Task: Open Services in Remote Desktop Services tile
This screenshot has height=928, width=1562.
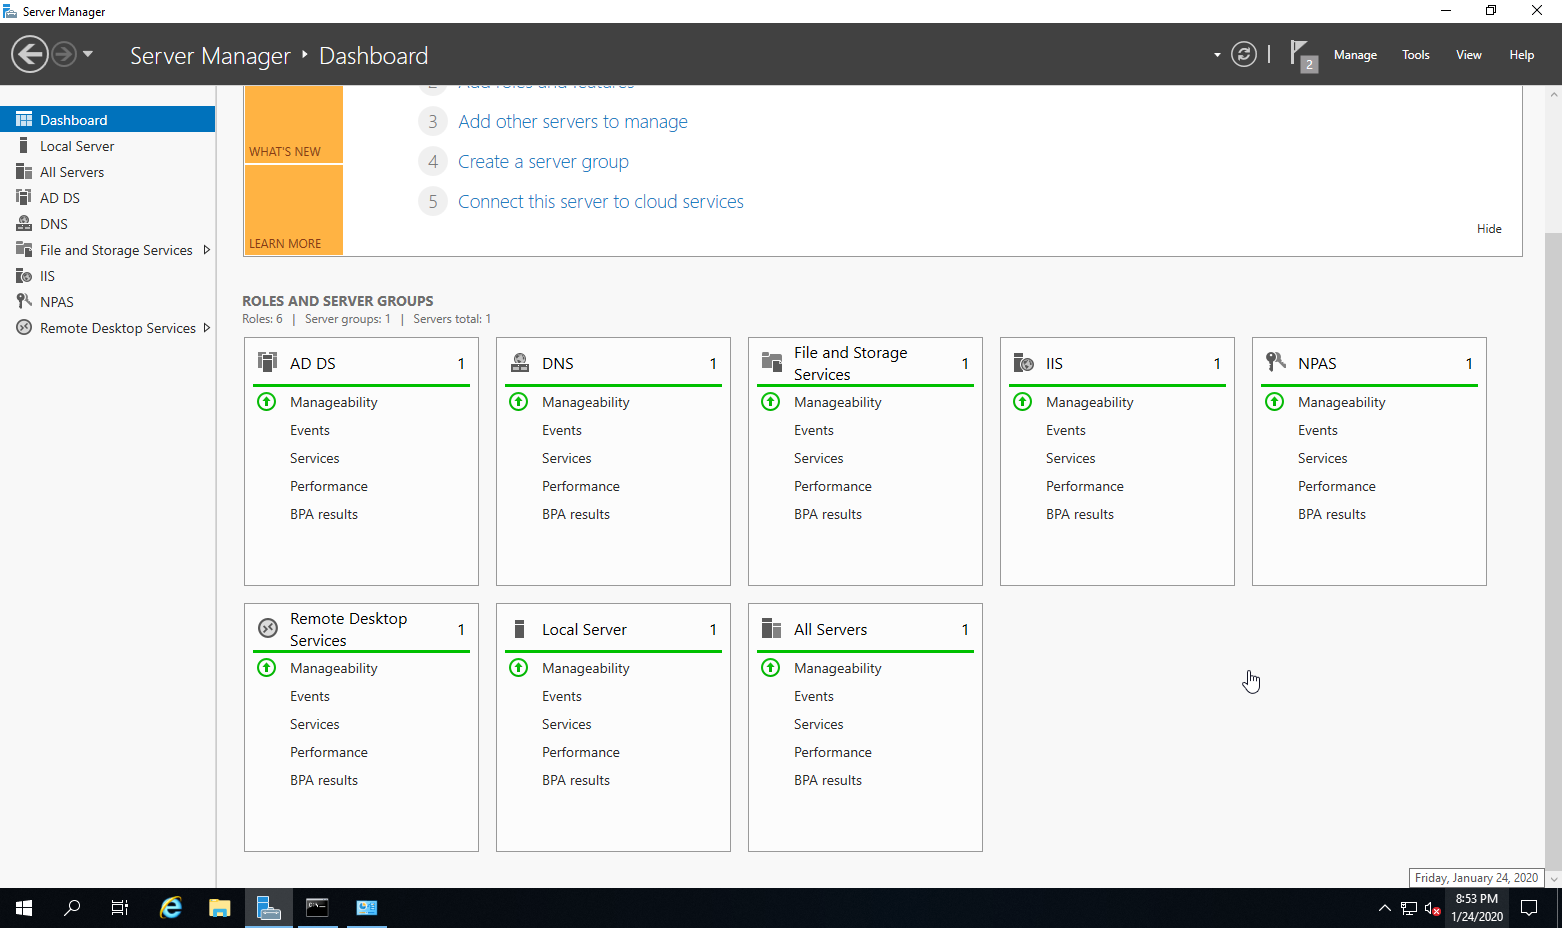Action: (x=315, y=724)
